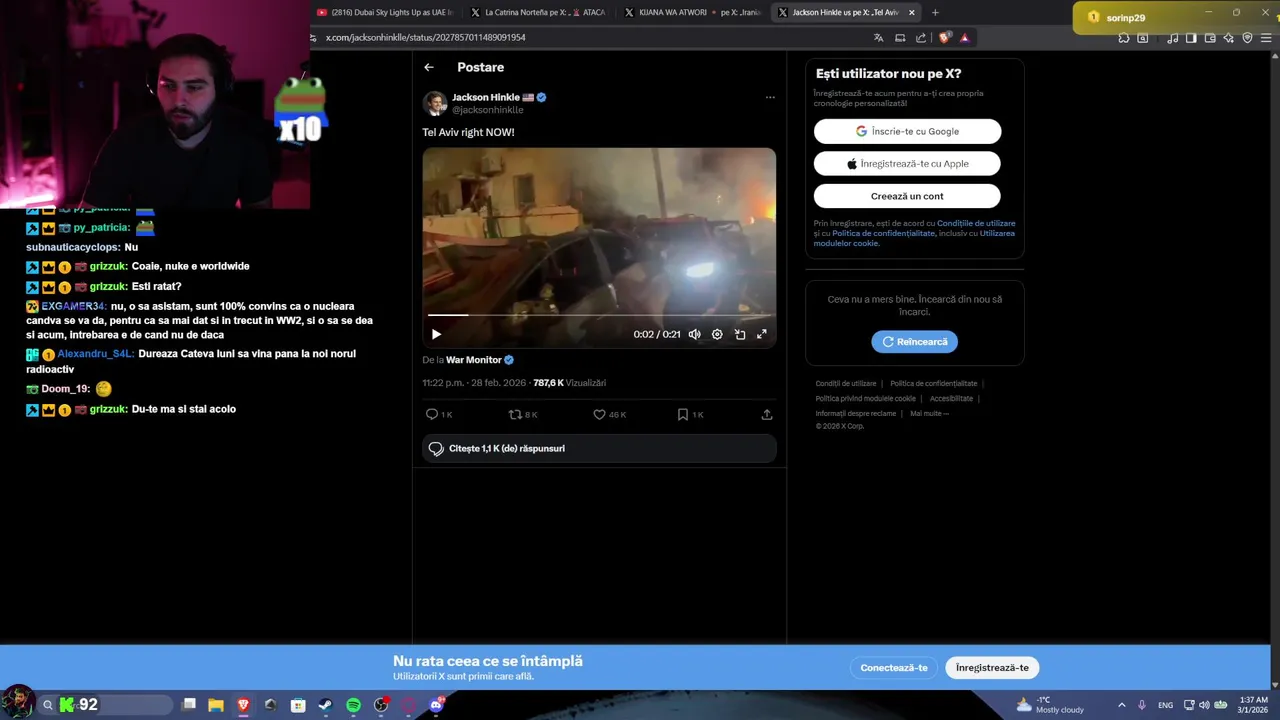
Task: Open the three-dot menu on Jackson Hinkle's post
Action: (770, 97)
